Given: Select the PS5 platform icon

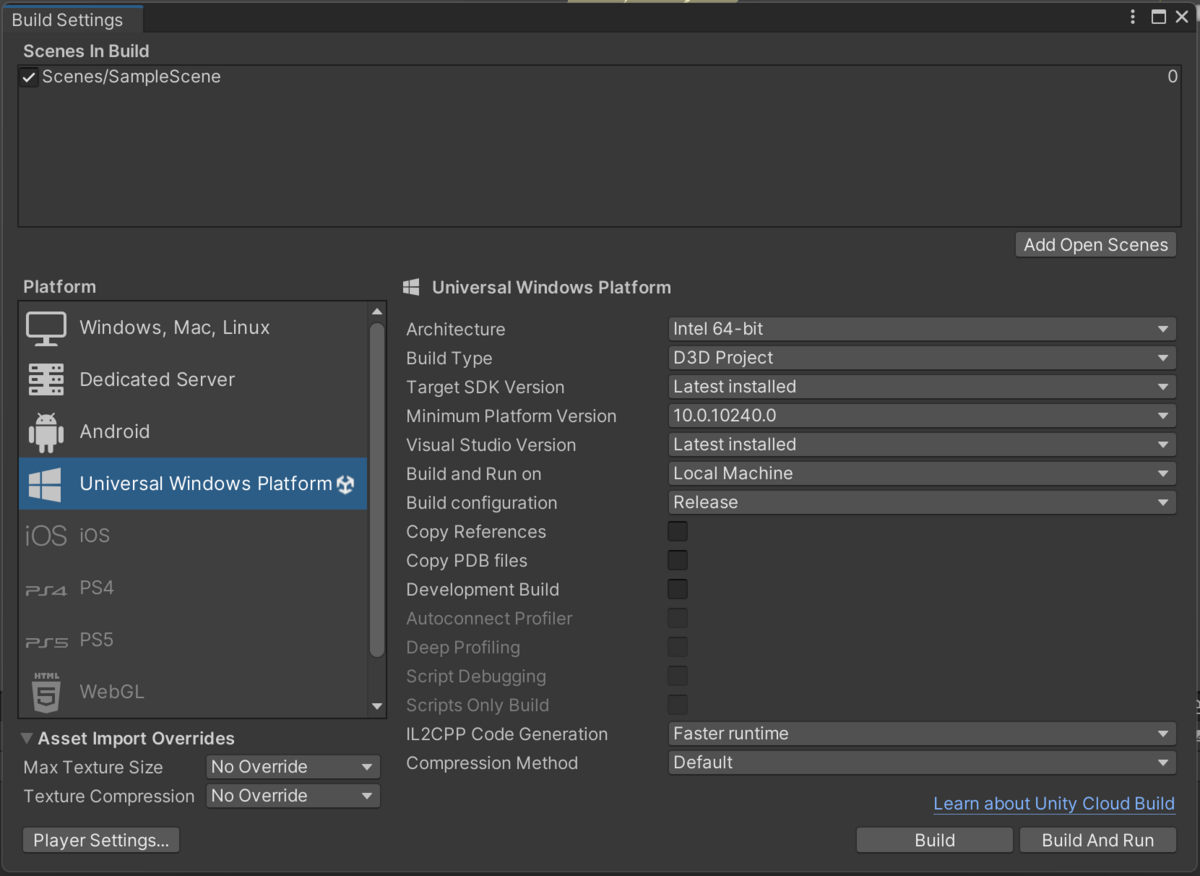Looking at the screenshot, I should [46, 642].
